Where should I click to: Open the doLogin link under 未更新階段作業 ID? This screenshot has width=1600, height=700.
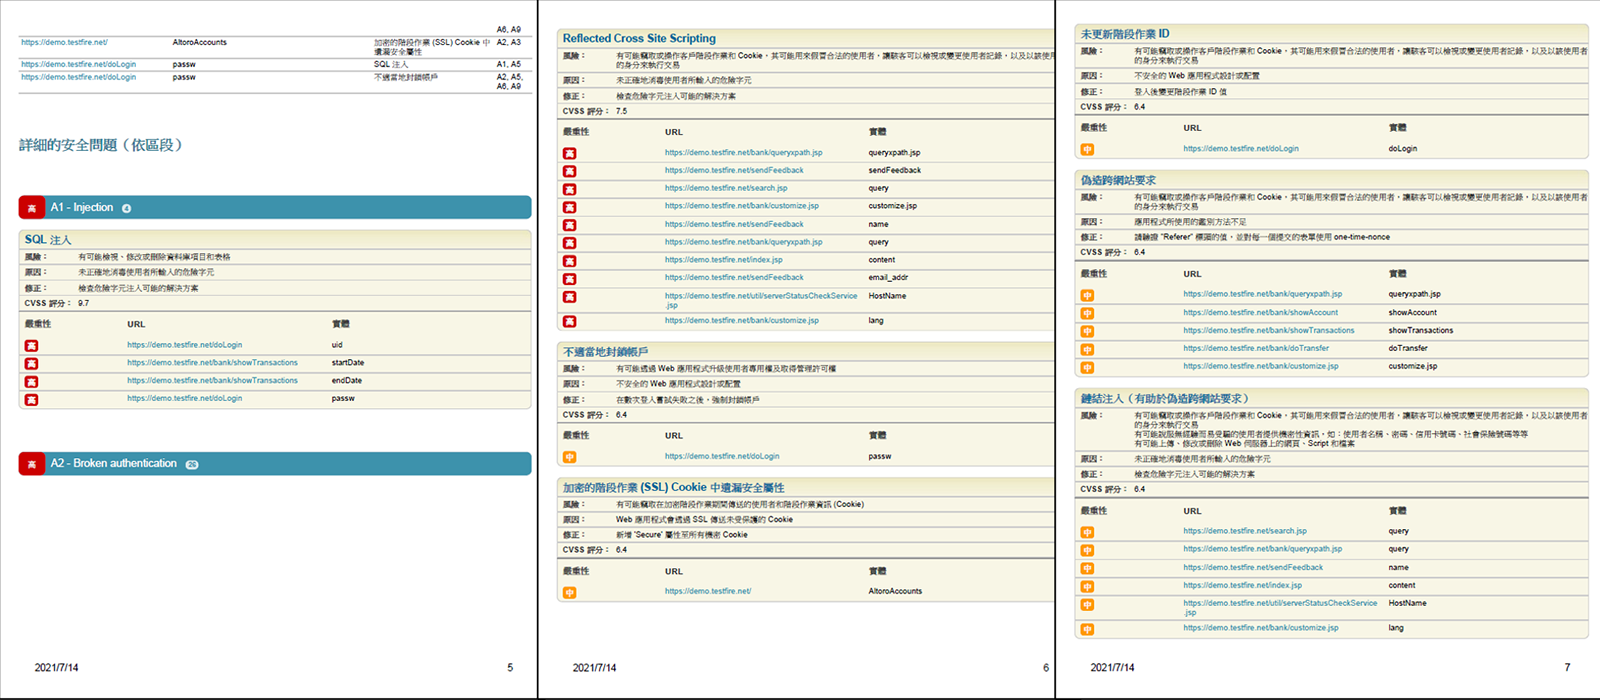[x=1241, y=149]
